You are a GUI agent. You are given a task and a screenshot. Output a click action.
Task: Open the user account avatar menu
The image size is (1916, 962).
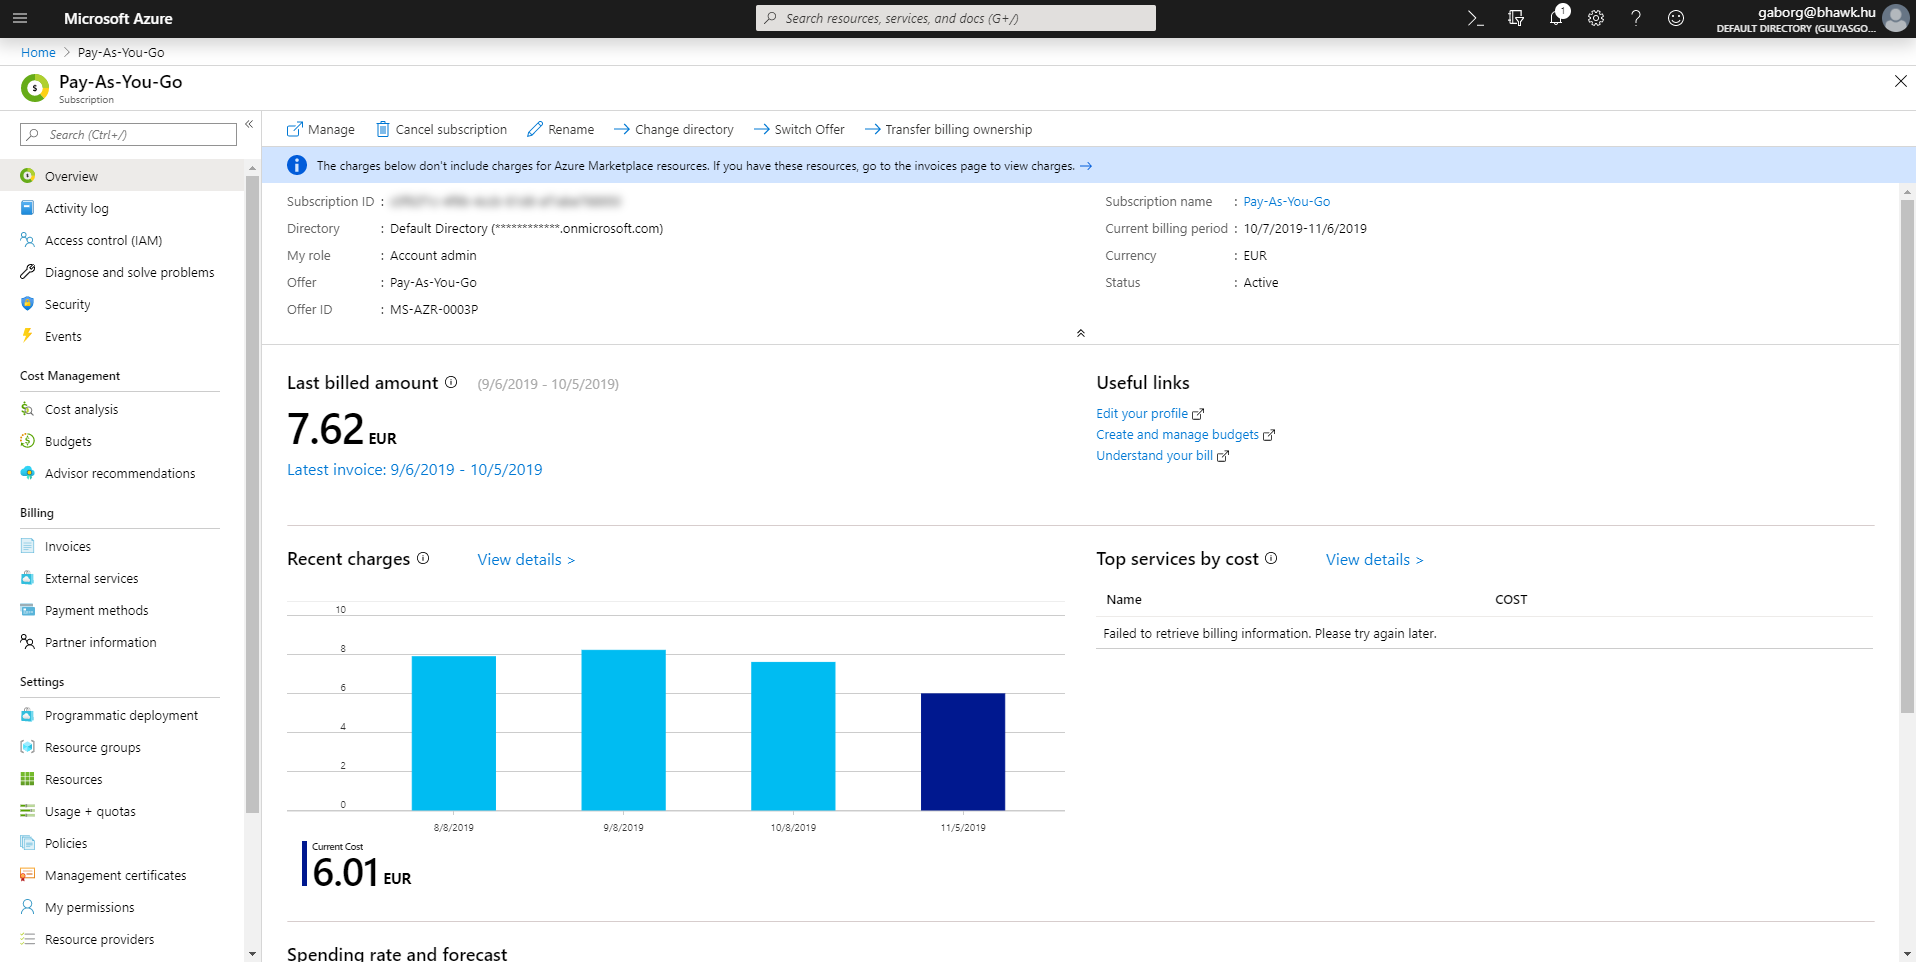(1896, 18)
